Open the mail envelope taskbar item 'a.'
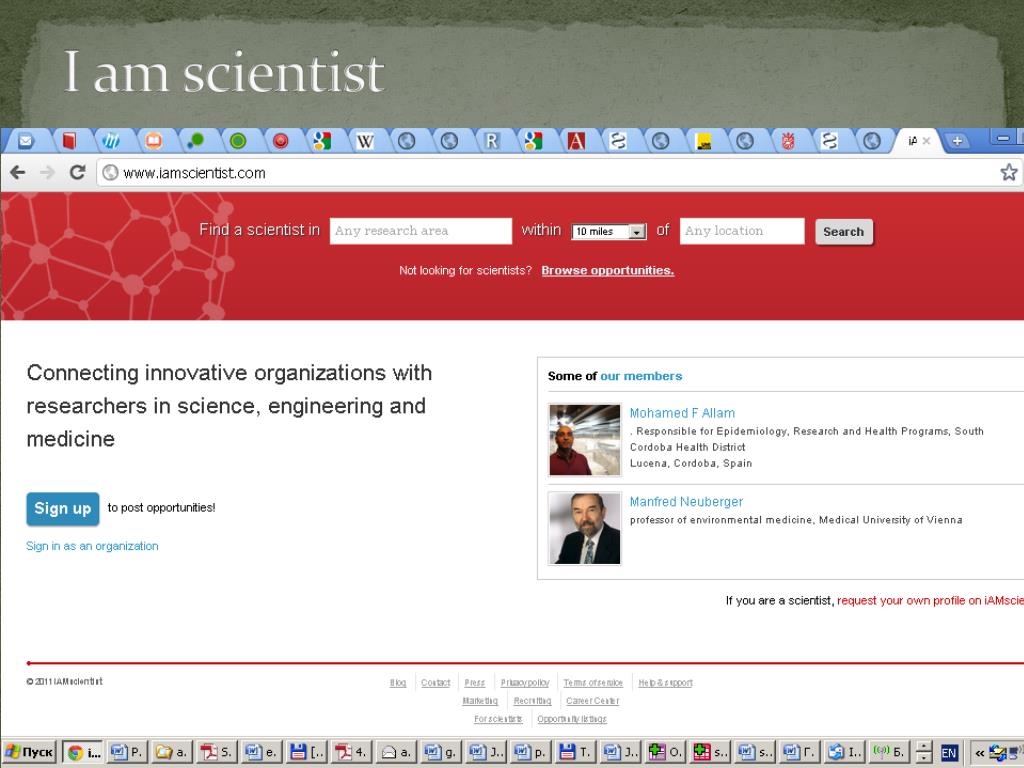This screenshot has height=768, width=1024. point(396,752)
